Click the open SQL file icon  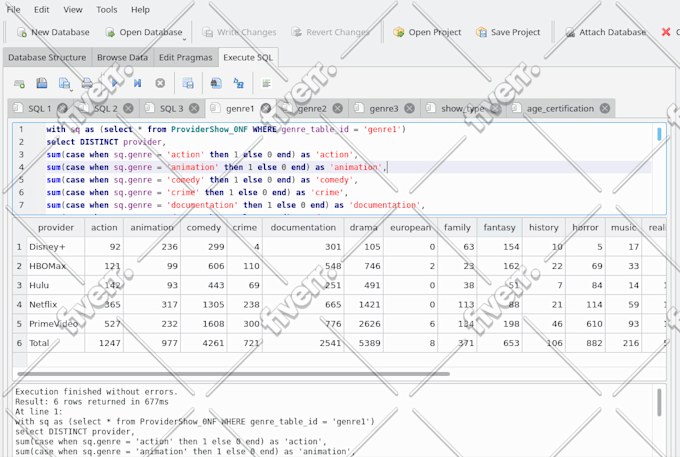(42, 83)
